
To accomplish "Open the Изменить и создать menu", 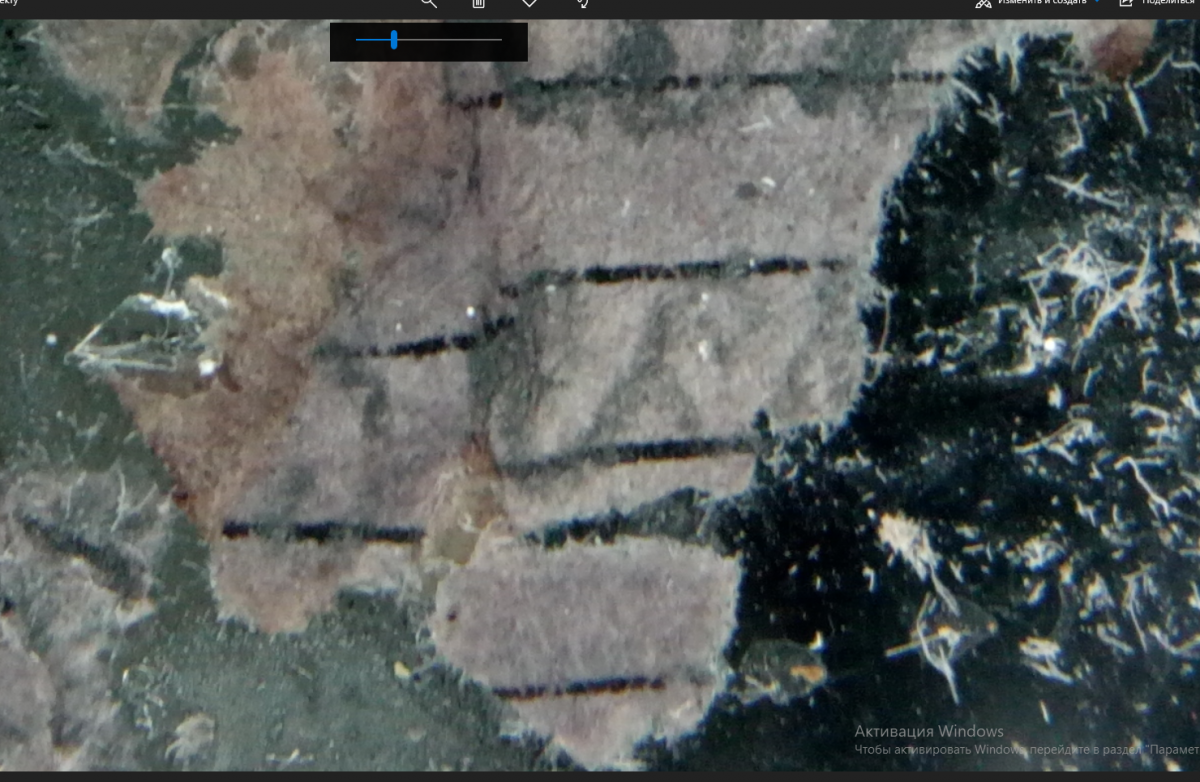I will [1037, 3].
